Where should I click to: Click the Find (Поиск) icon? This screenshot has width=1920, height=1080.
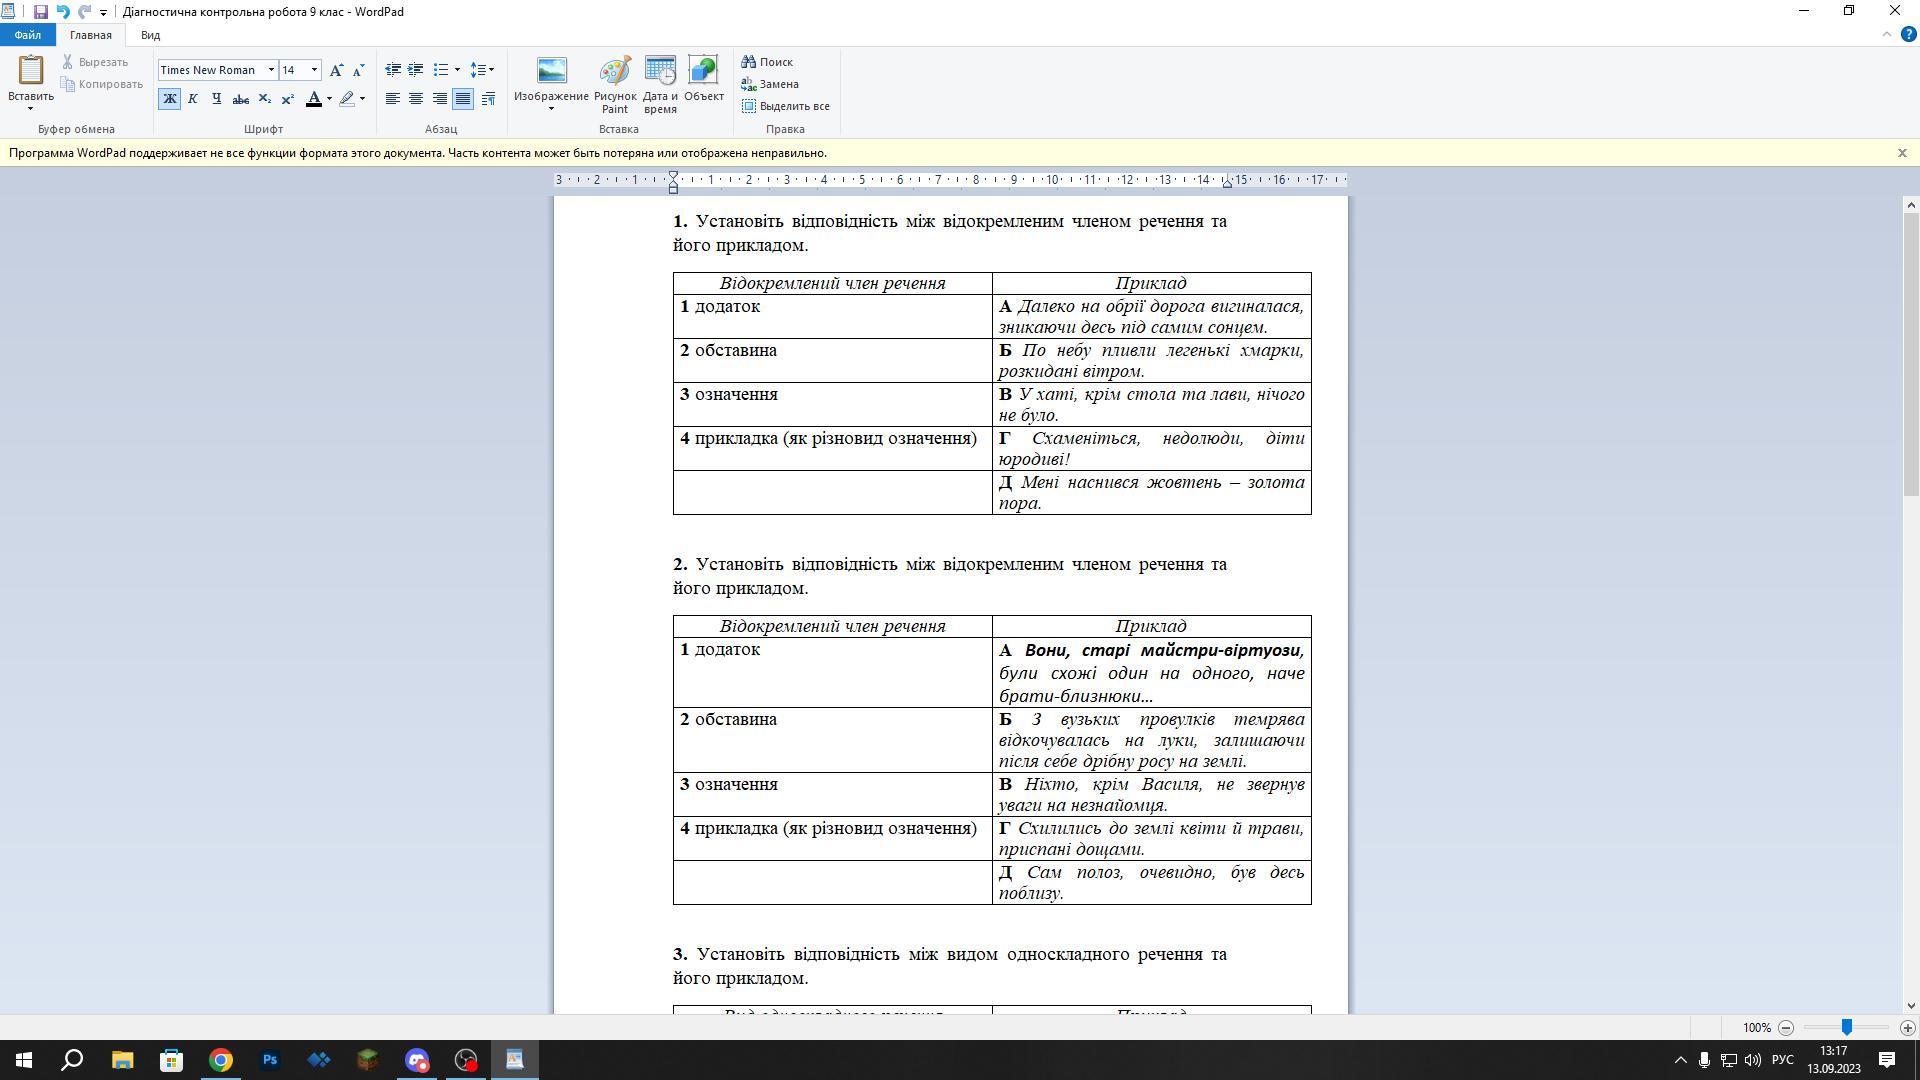(x=767, y=62)
